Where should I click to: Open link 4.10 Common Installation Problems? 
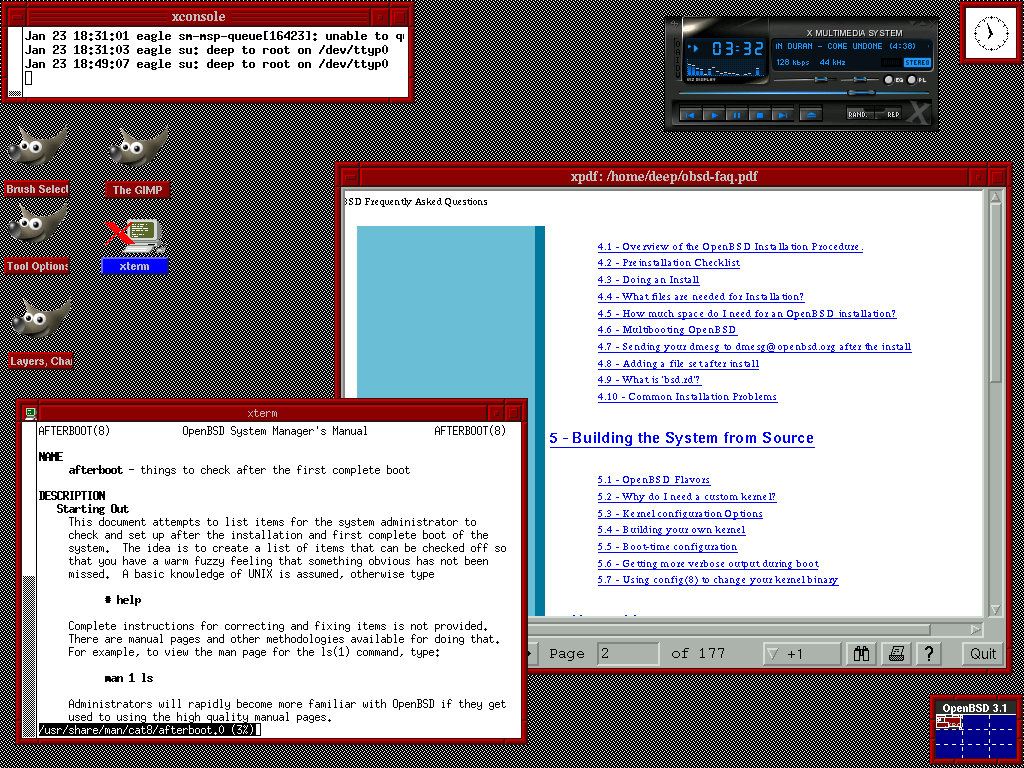[687, 397]
